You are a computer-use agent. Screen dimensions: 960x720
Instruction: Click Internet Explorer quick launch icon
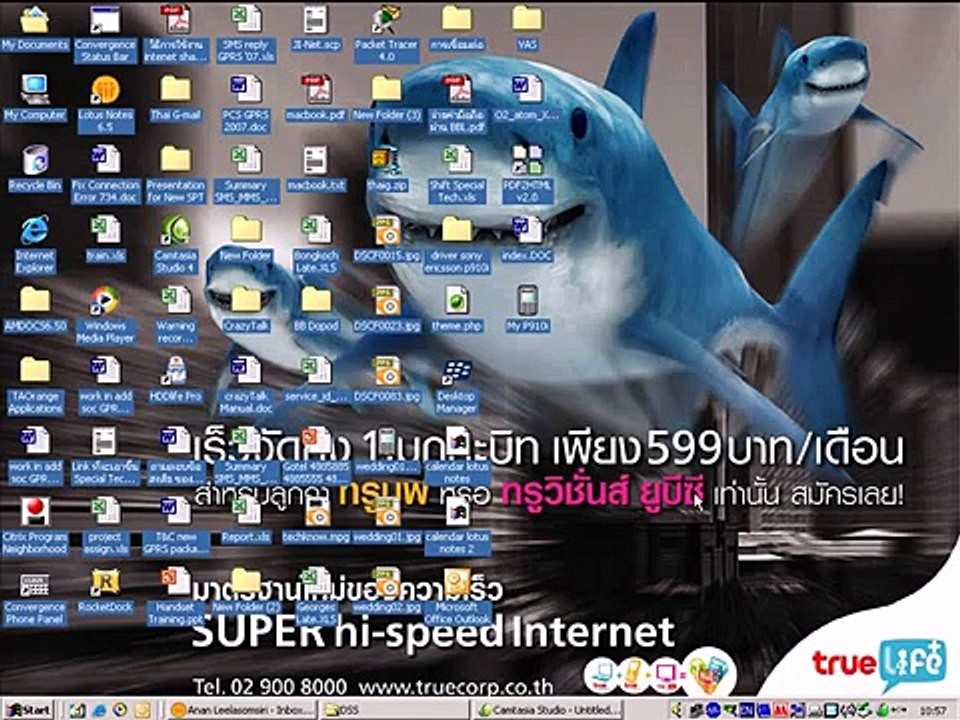click(99, 710)
